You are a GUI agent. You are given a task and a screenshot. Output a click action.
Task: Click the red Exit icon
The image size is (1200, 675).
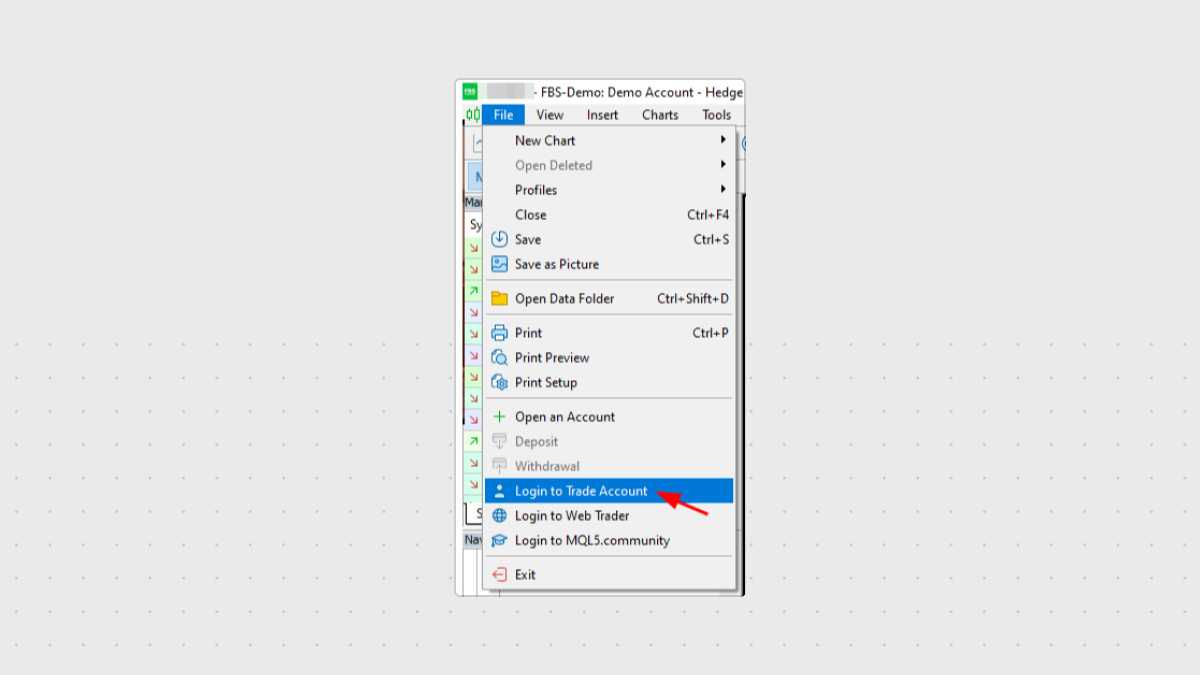[499, 575]
